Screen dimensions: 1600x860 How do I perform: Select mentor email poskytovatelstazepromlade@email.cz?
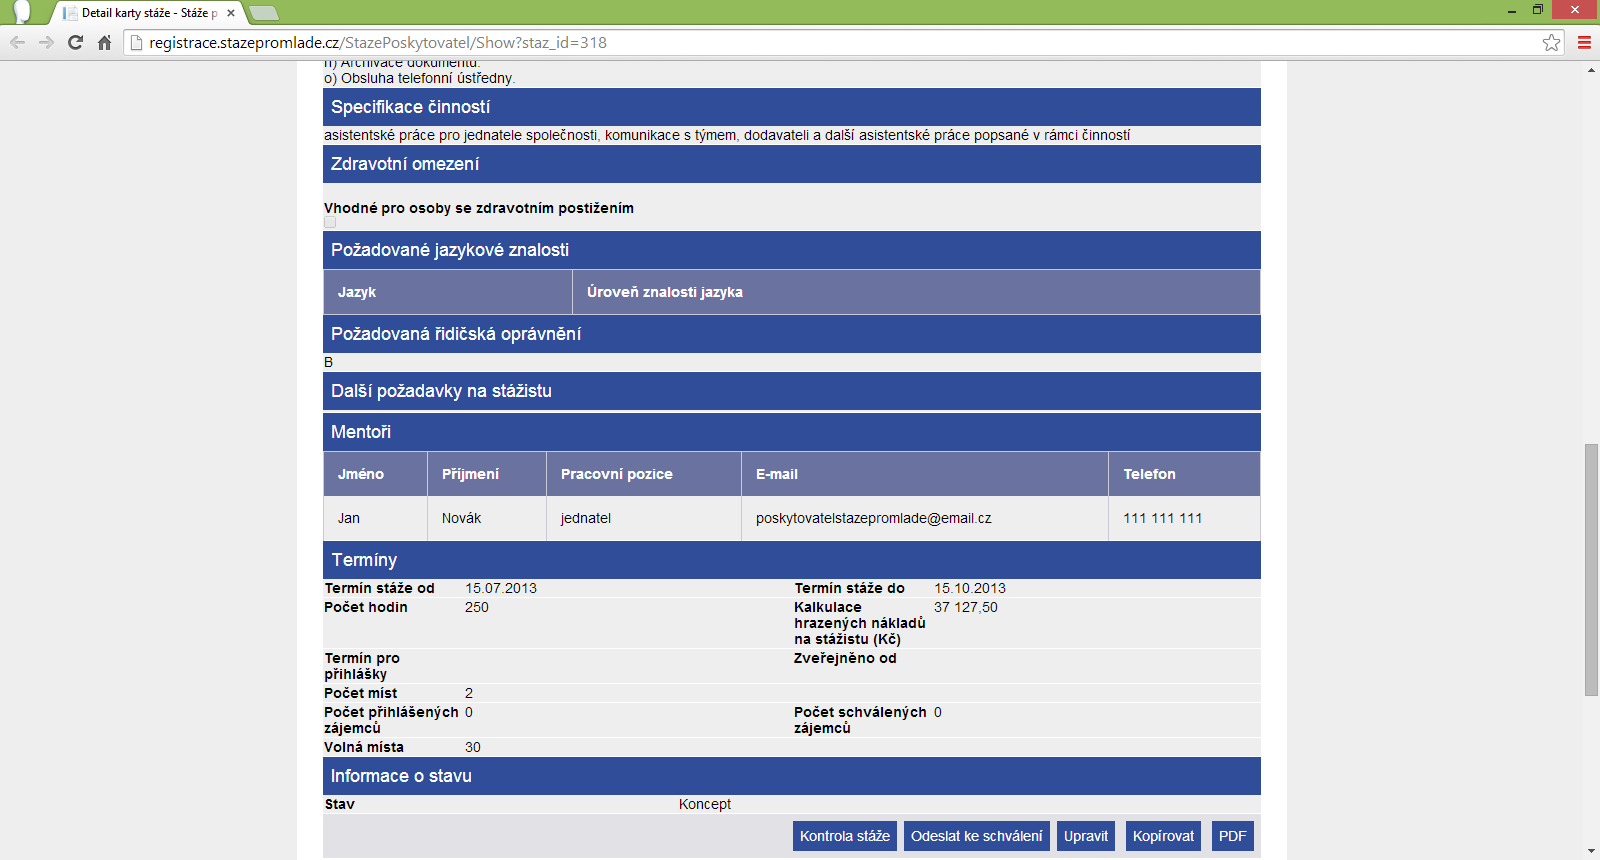point(874,518)
